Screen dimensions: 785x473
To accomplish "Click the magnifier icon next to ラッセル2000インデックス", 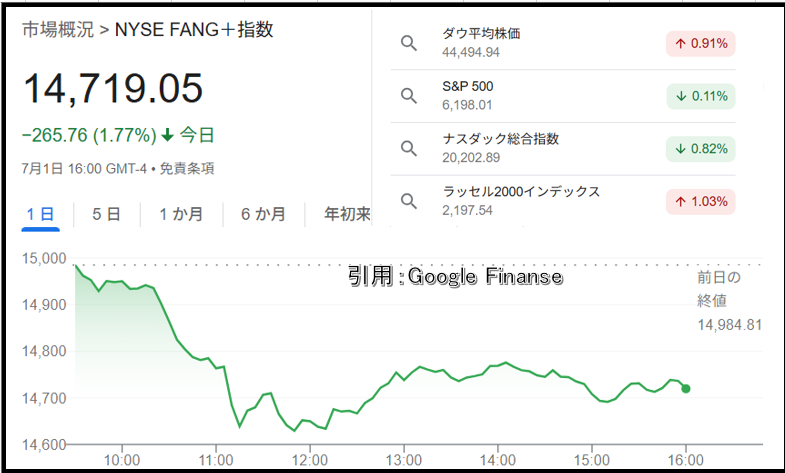I will click(x=409, y=201).
